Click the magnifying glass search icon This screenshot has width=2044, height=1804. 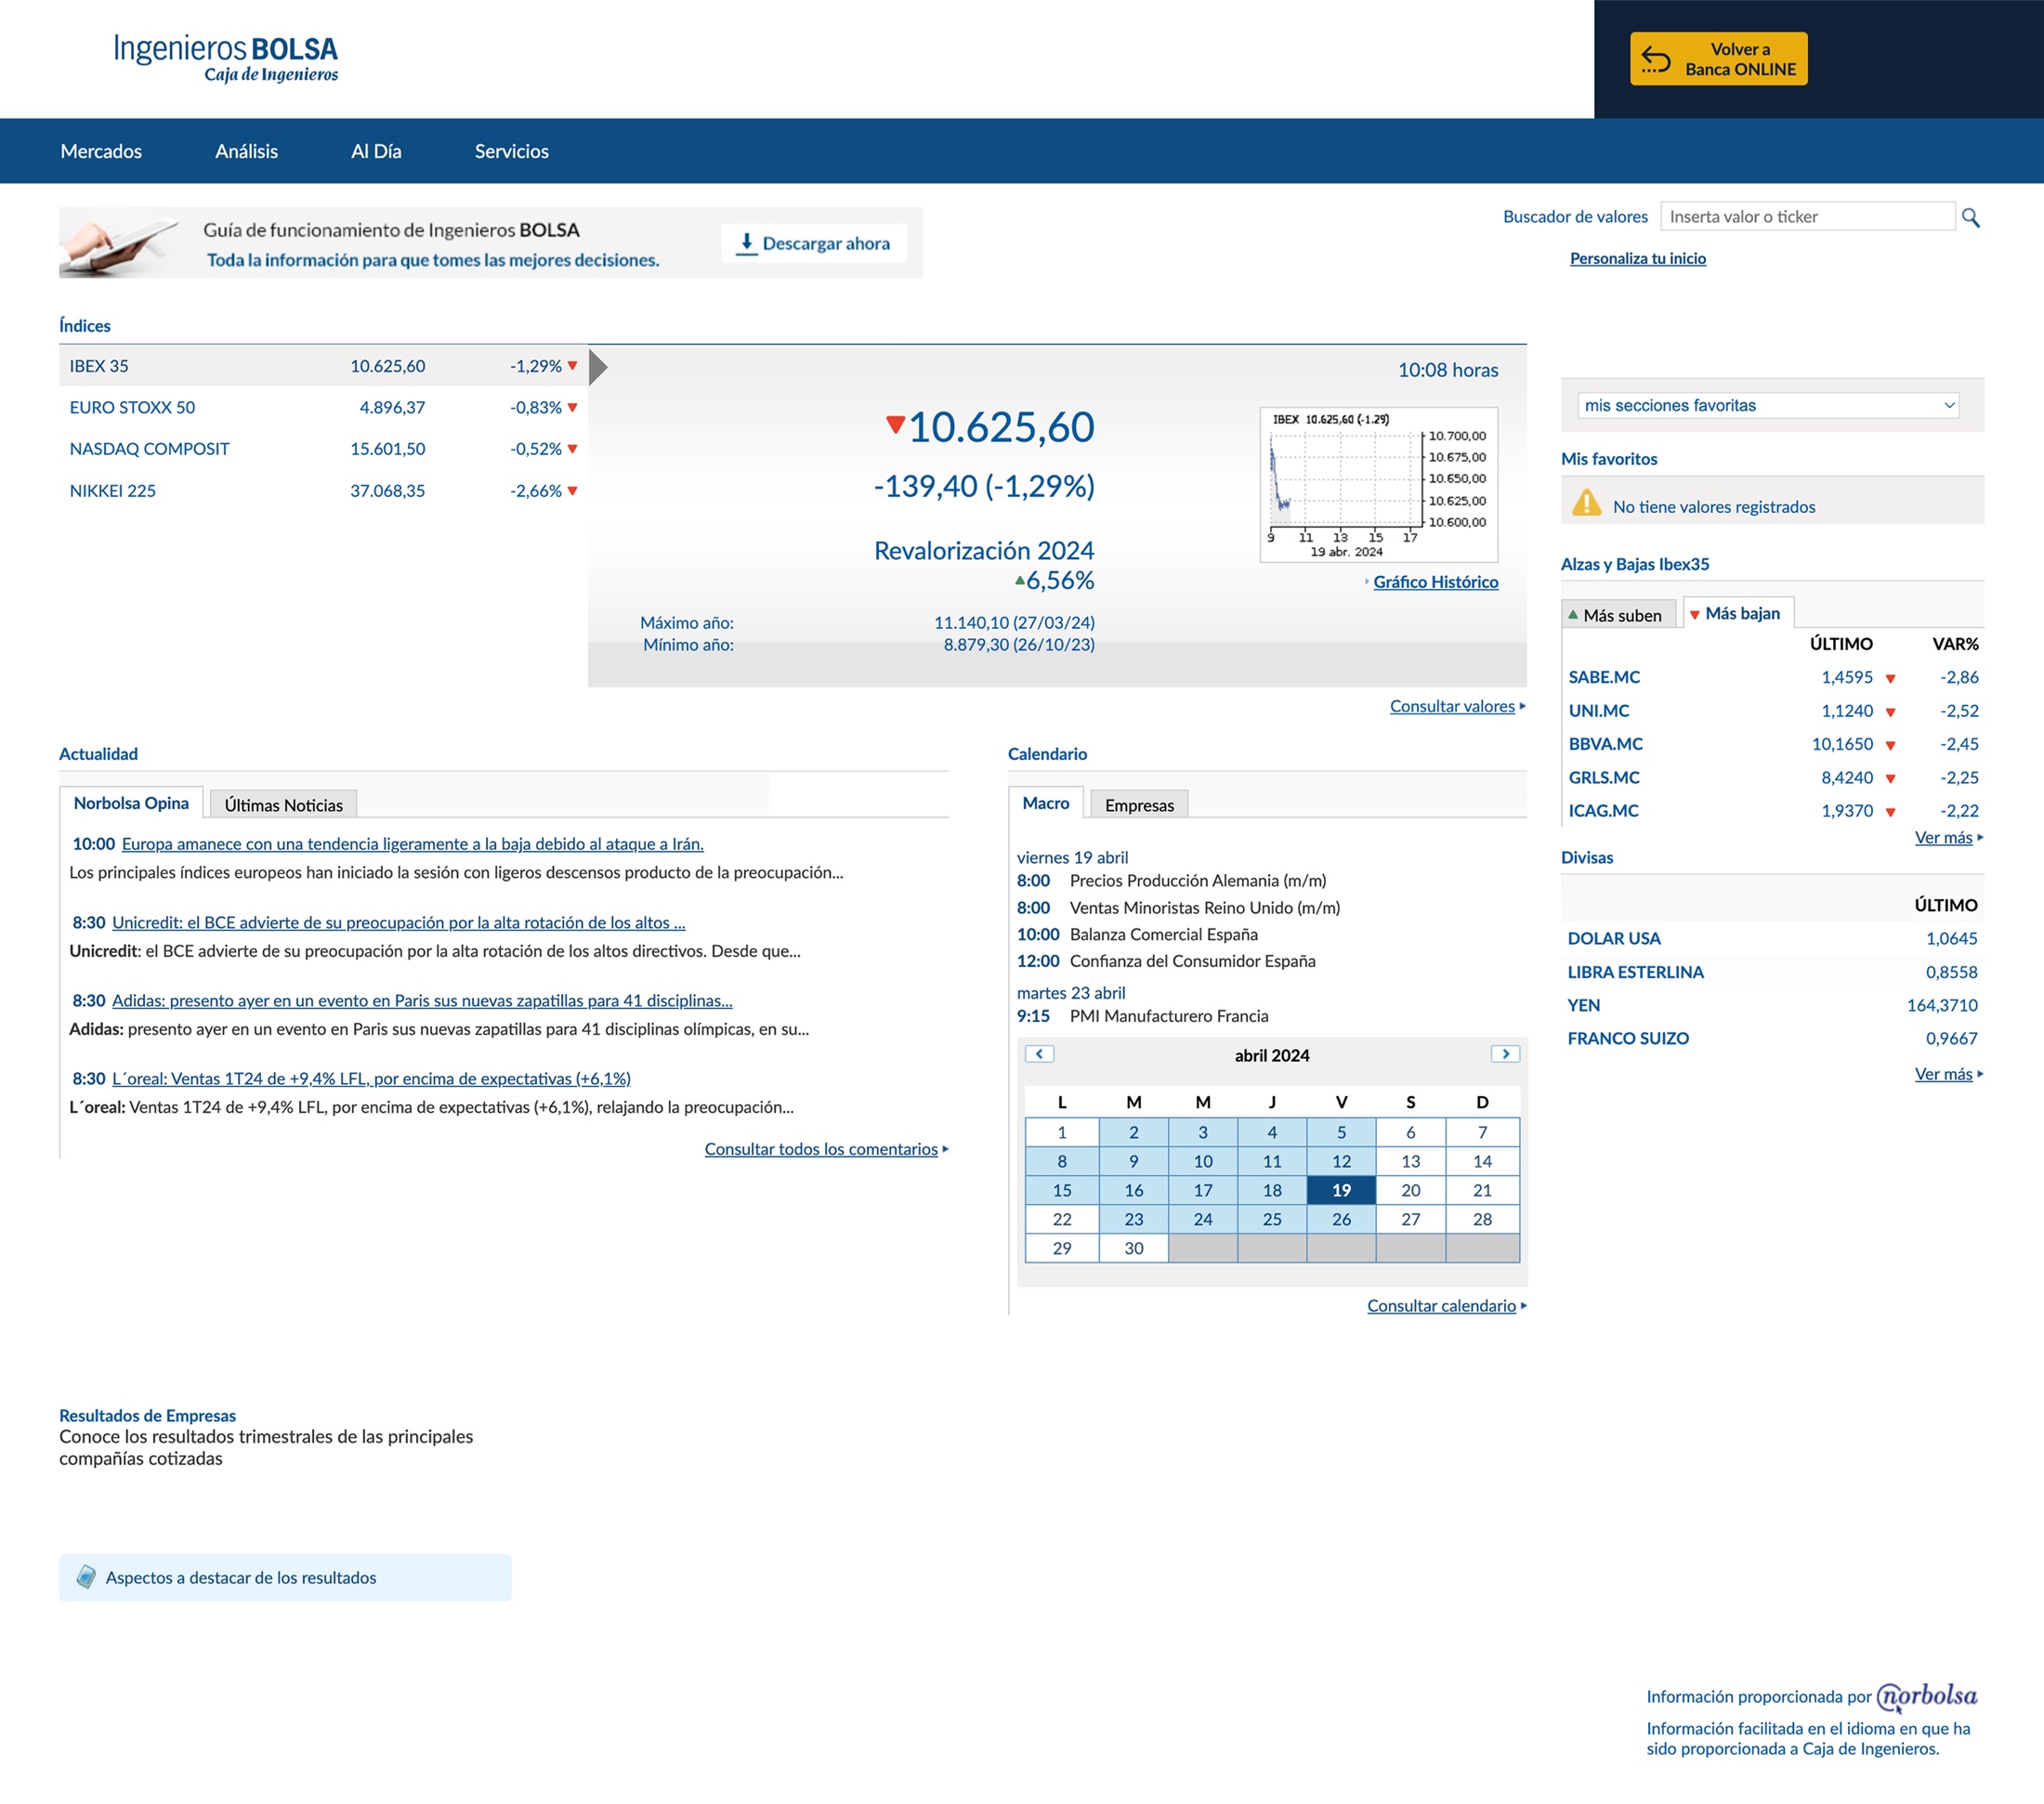pos(1970,217)
